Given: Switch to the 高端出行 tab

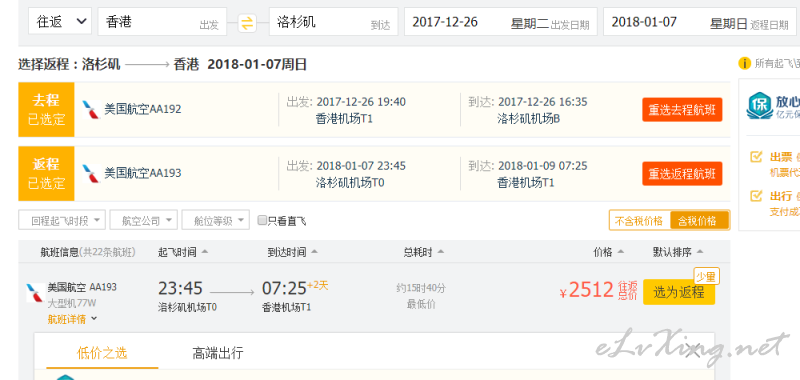Looking at the screenshot, I should pos(218,352).
